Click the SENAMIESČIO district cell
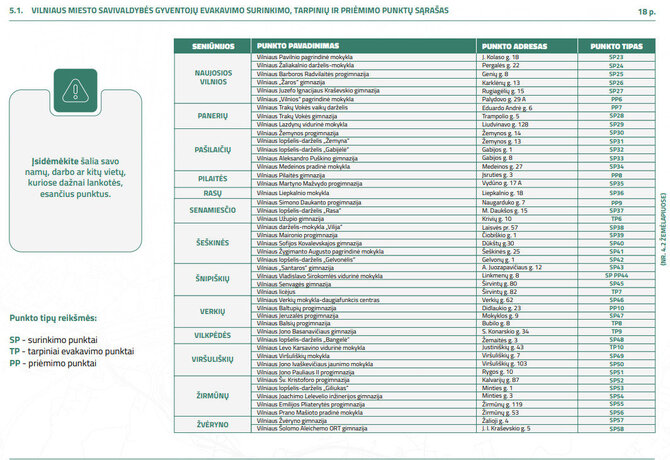 click(213, 210)
